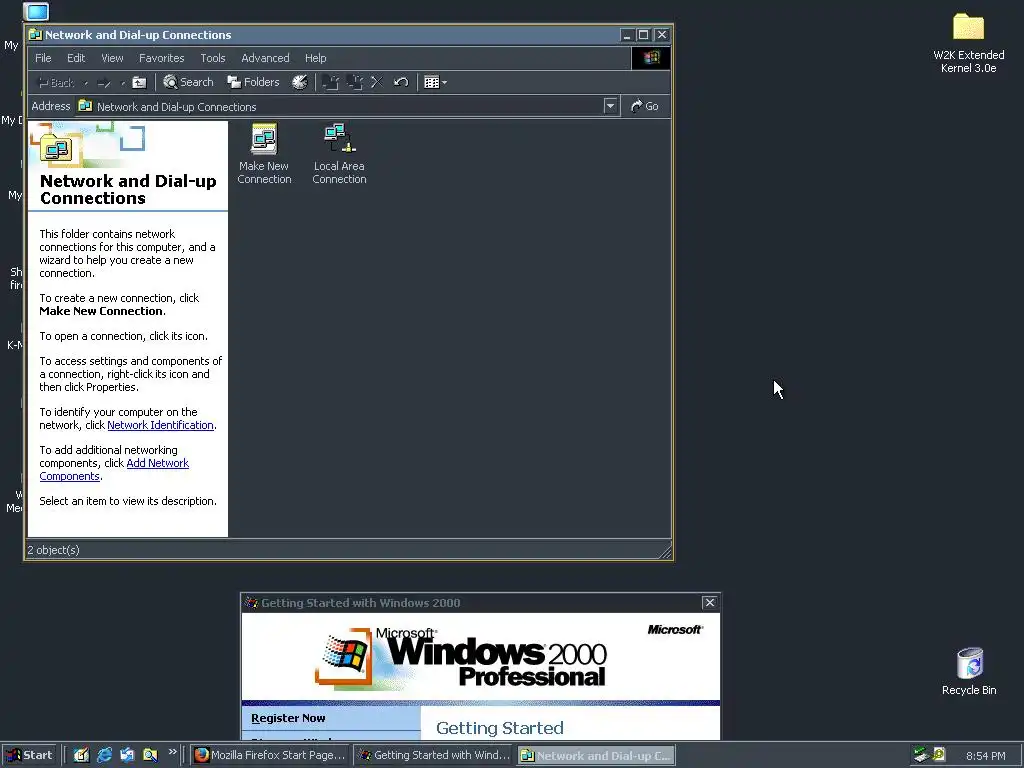The width and height of the screenshot is (1024, 768).
Task: Select the Make New Connection icon
Action: point(264,153)
